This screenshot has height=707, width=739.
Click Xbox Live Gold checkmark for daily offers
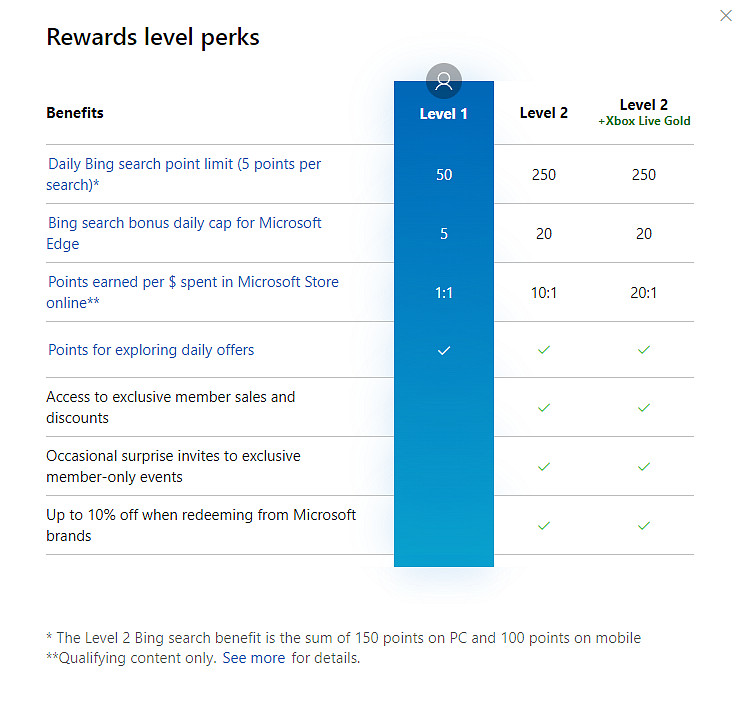[x=644, y=350]
